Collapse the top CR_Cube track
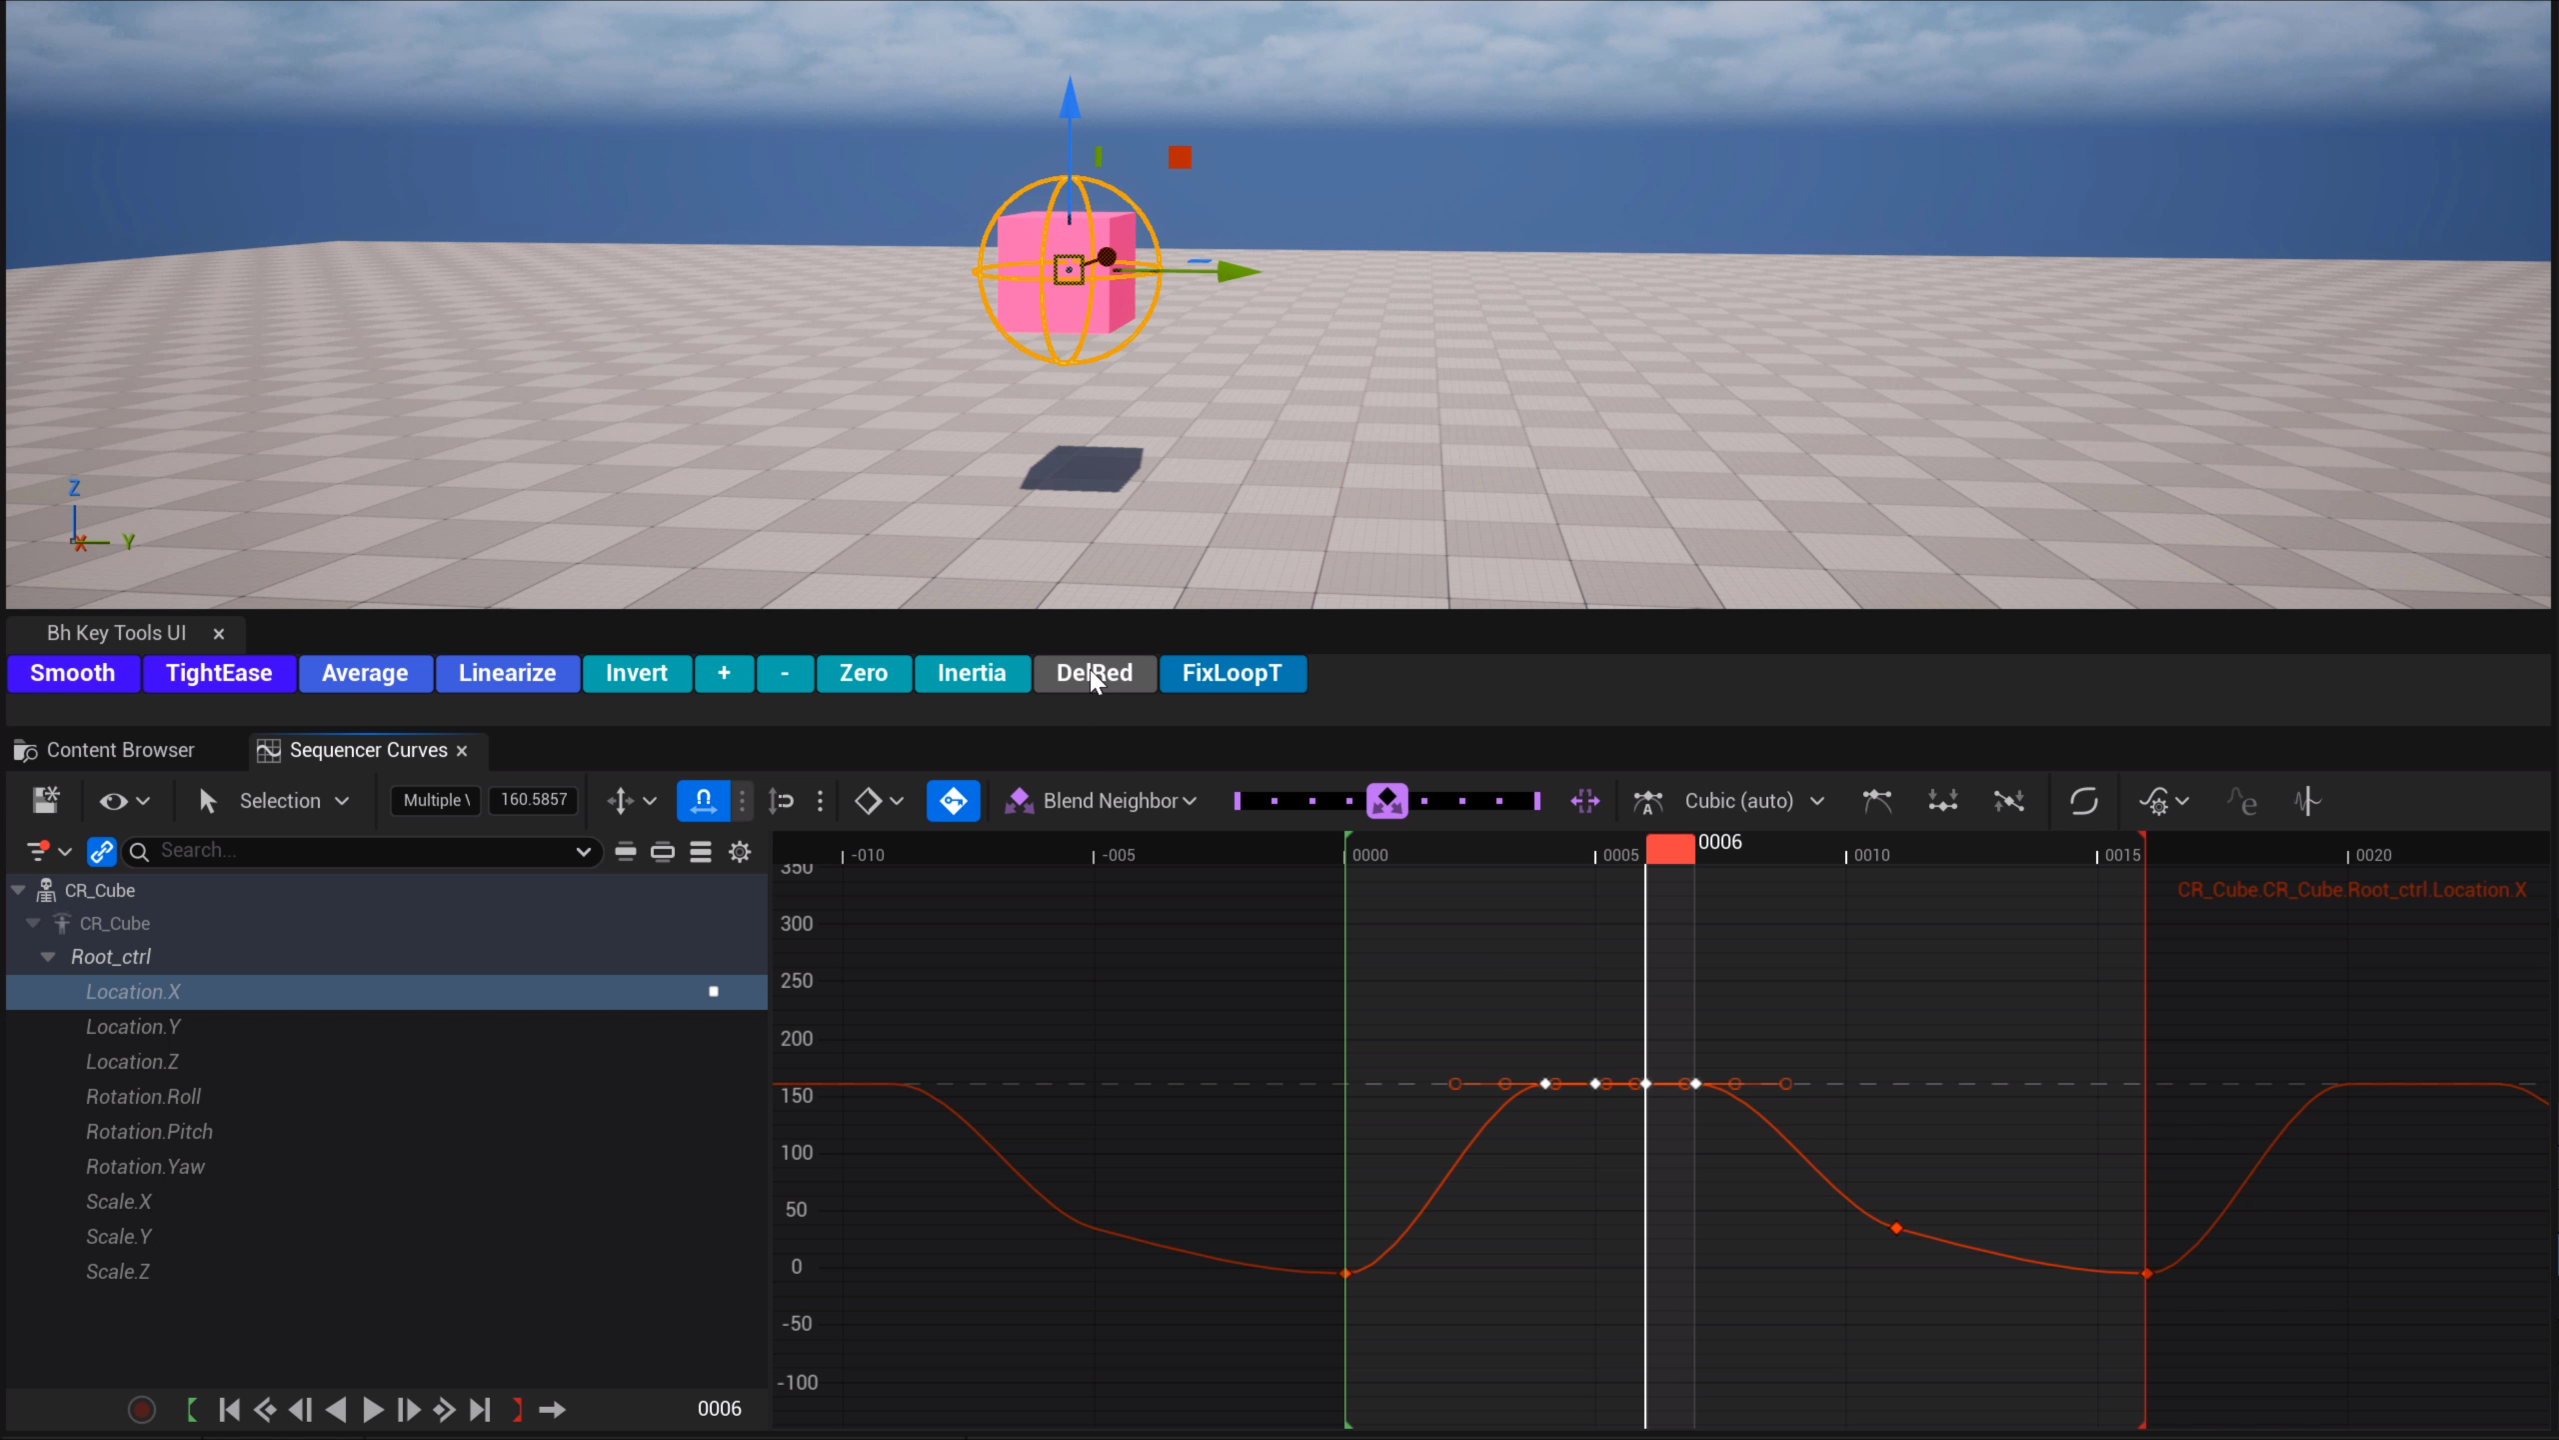This screenshot has height=1440, width=2559. click(18, 890)
